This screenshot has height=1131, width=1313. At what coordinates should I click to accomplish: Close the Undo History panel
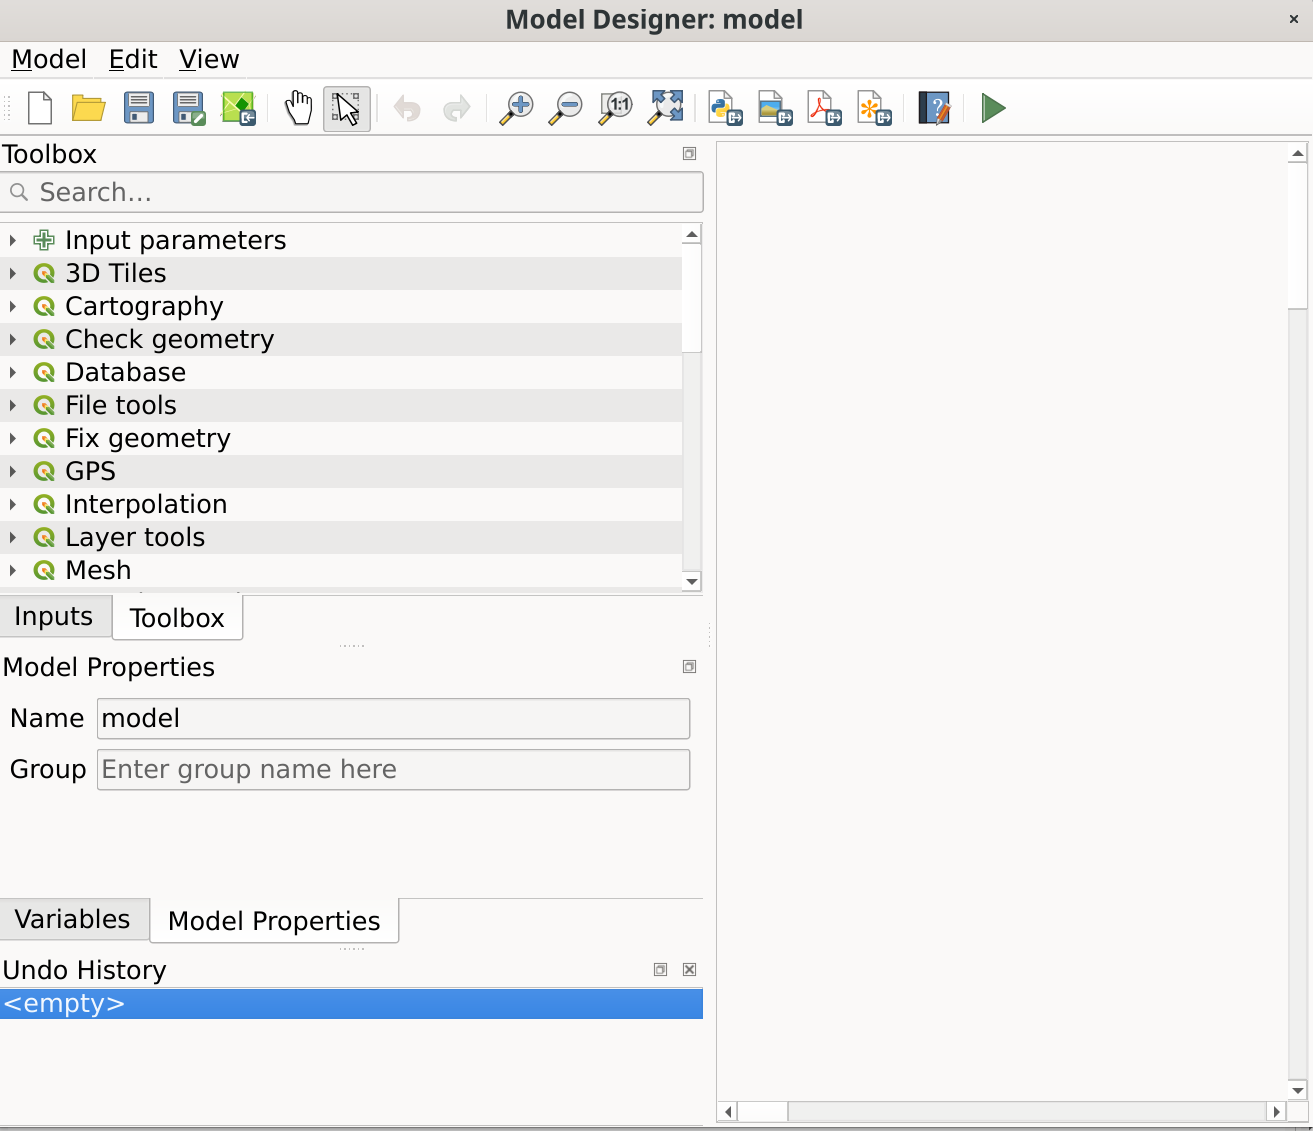click(689, 970)
